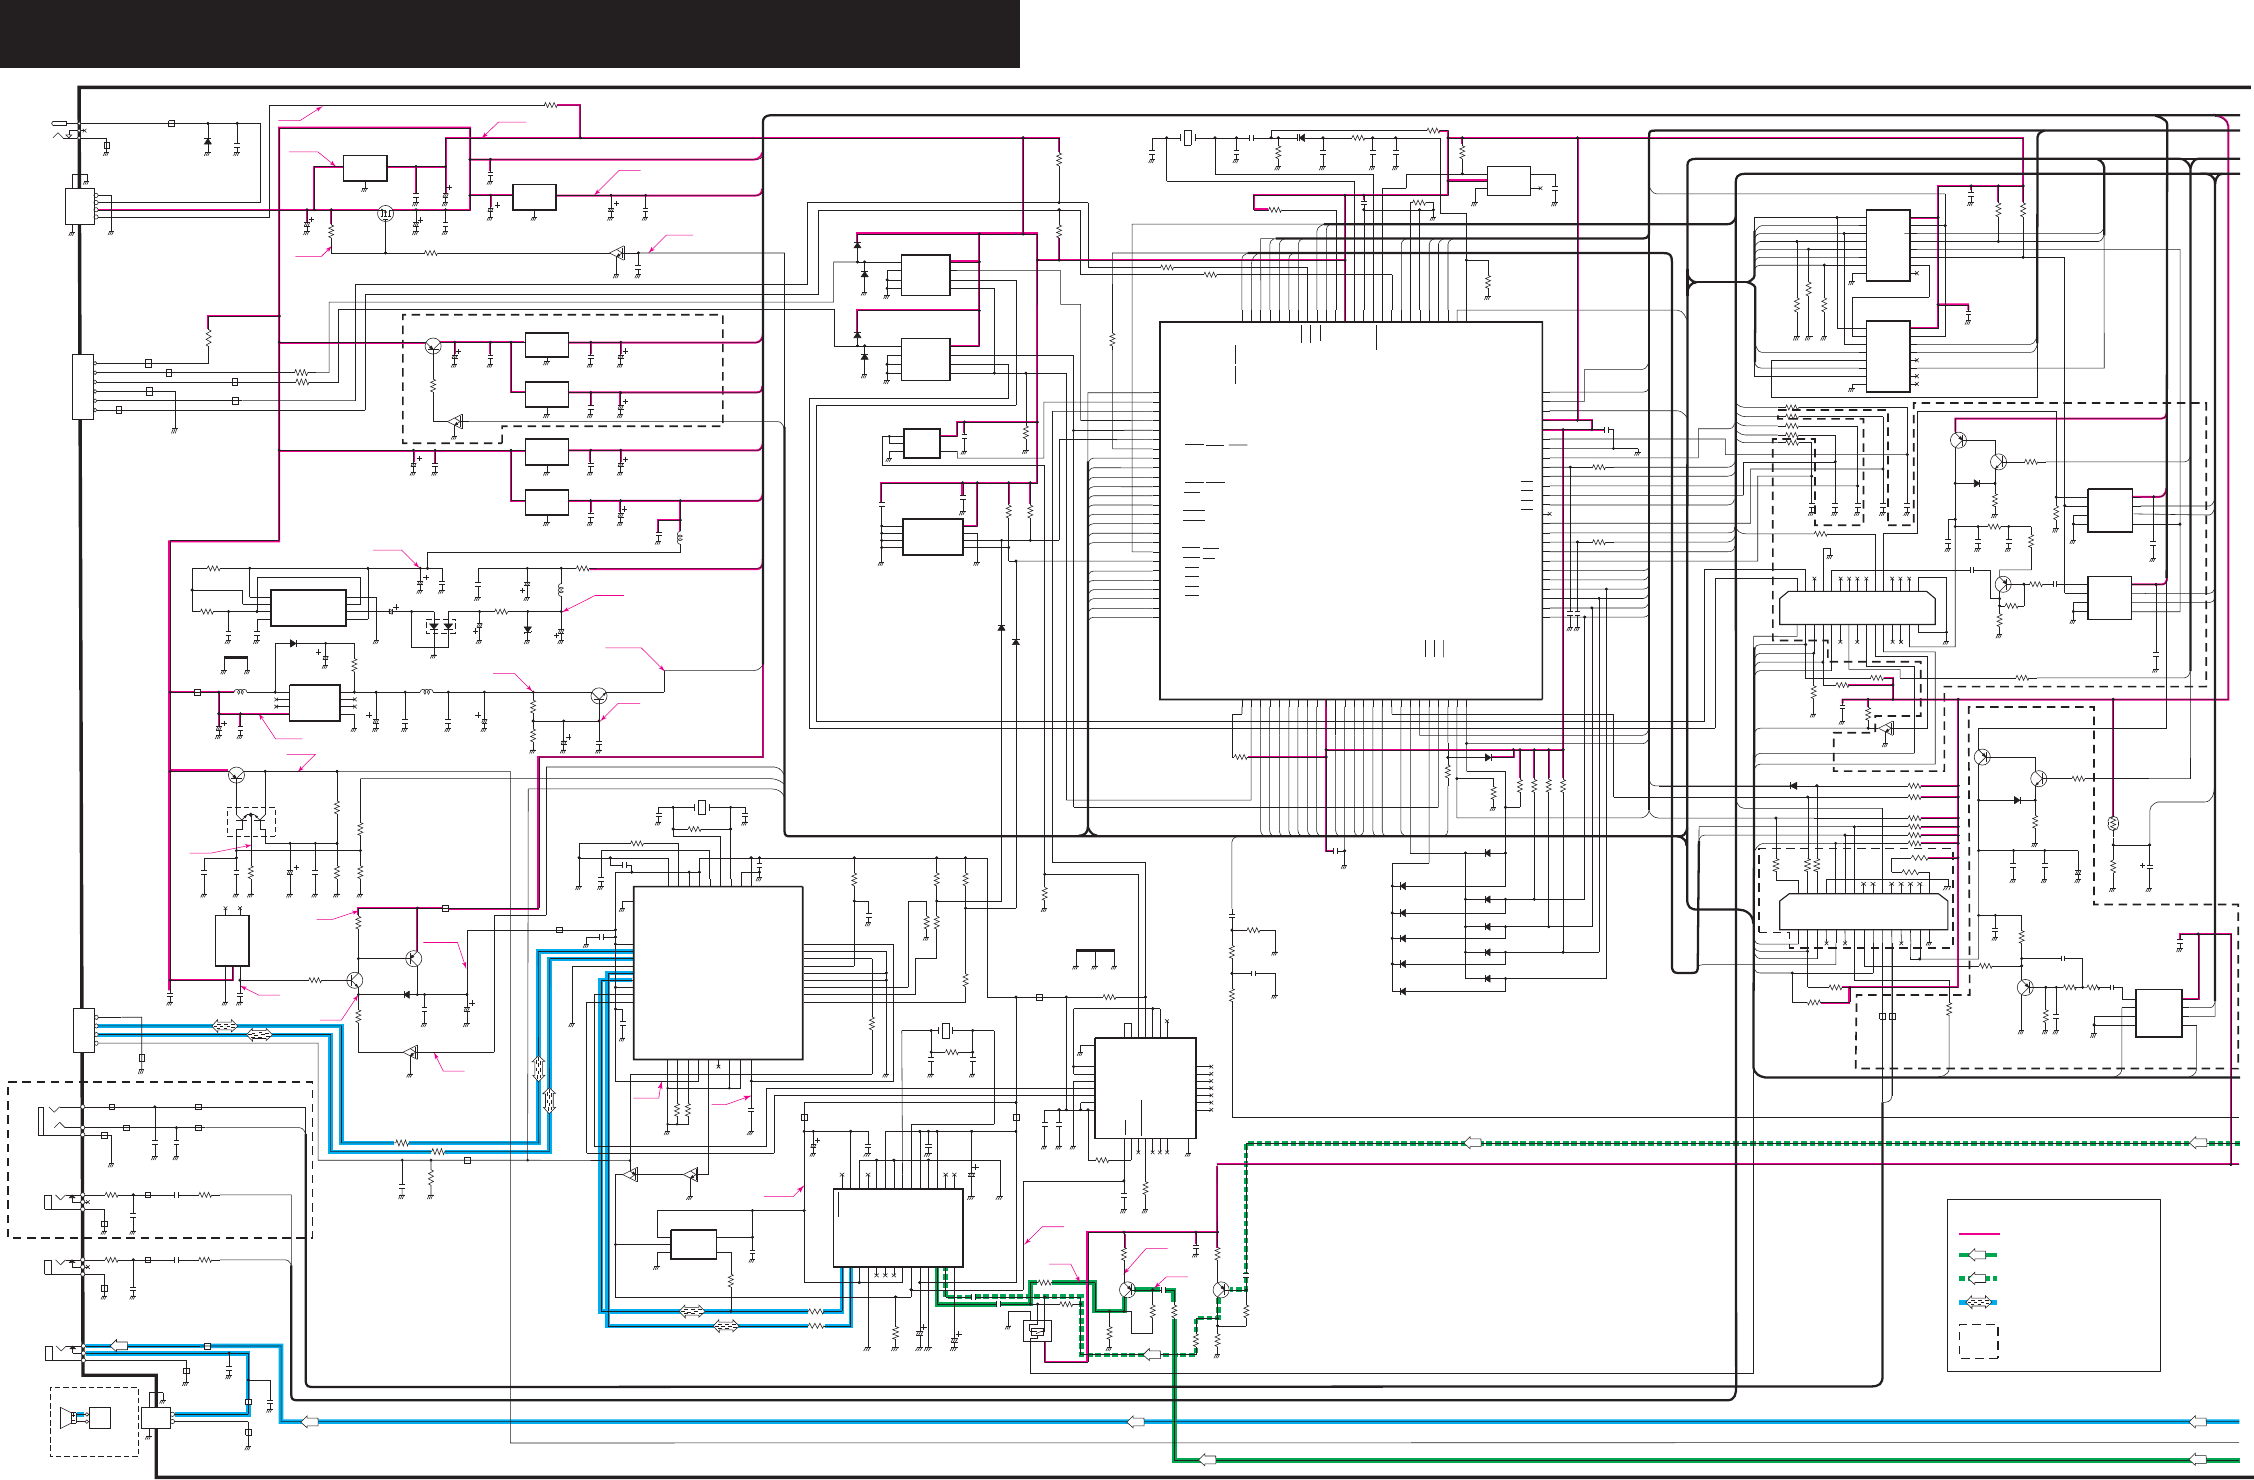
Task: Click the wide IC block at bottom center
Action: [898, 1227]
